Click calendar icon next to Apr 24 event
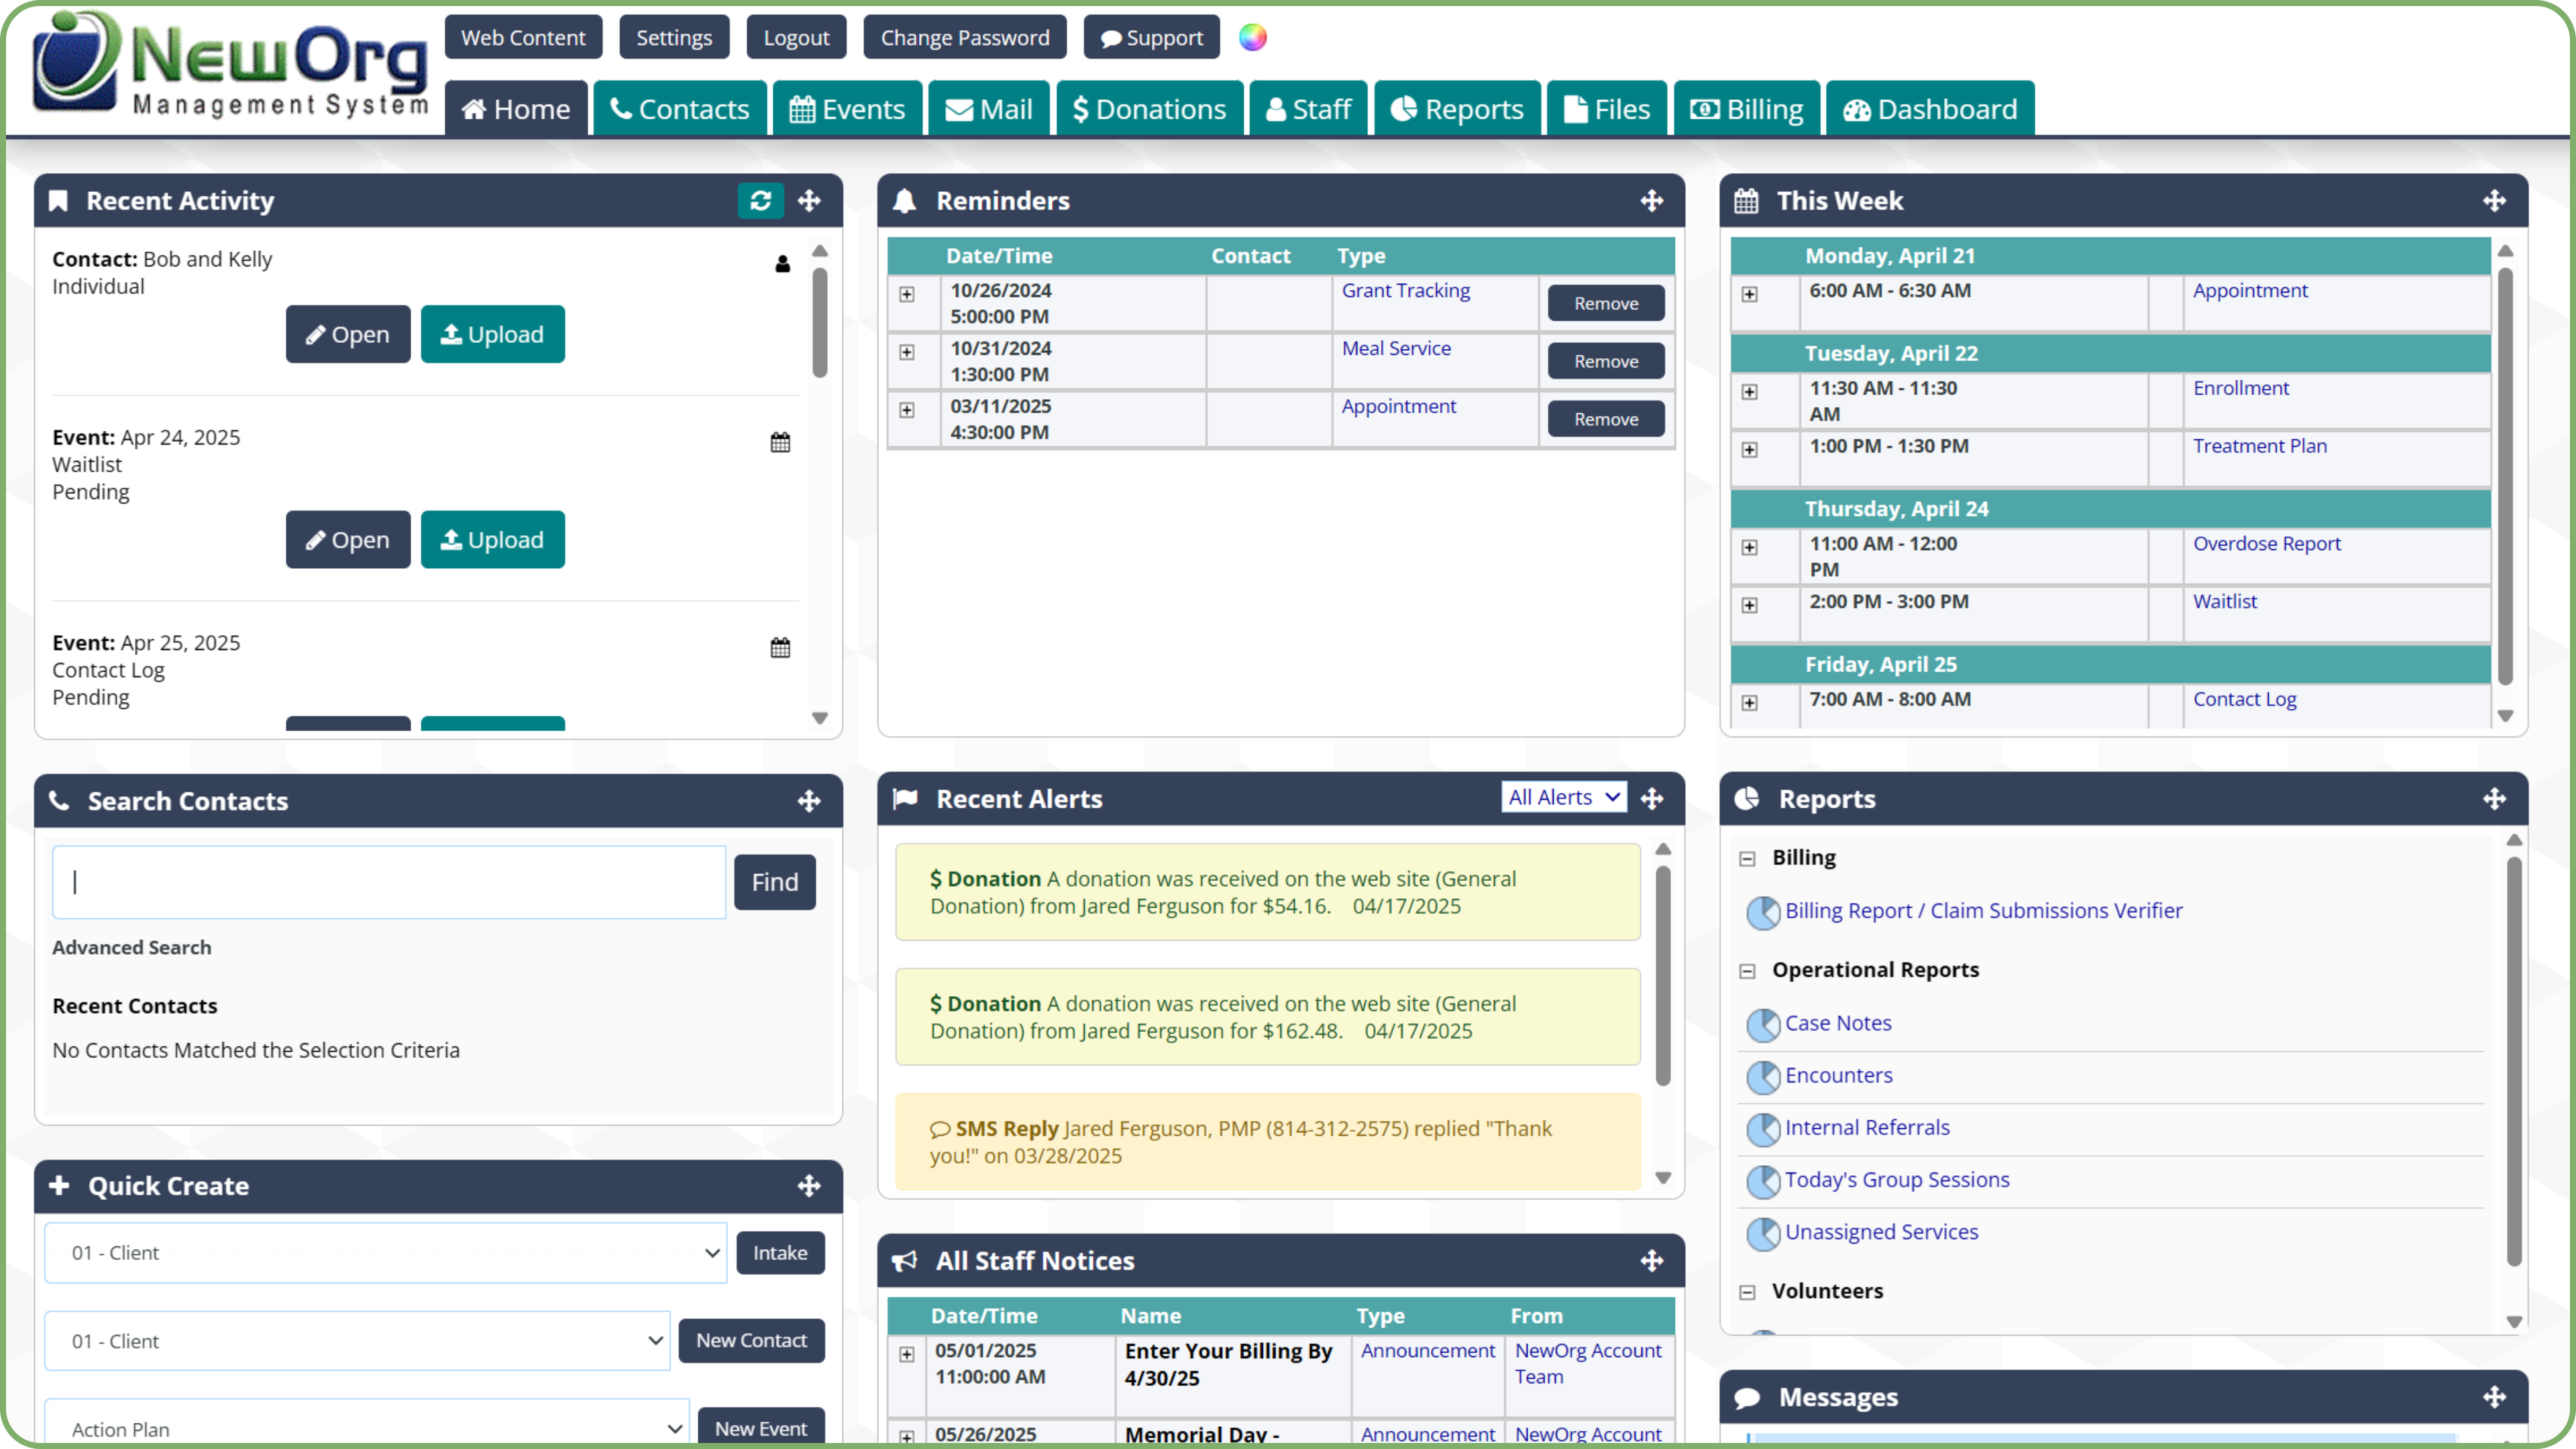The image size is (2576, 1449). [x=780, y=442]
